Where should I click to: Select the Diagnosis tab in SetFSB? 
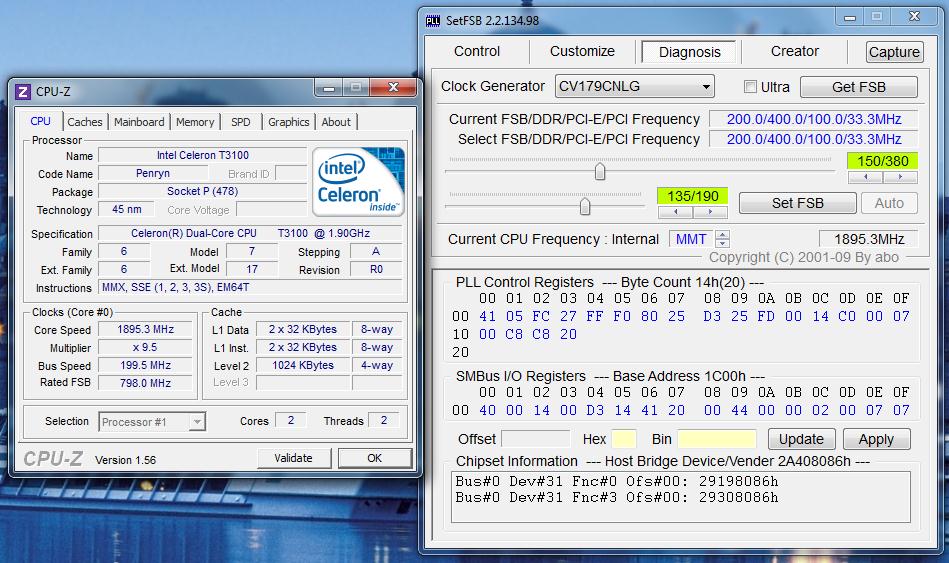coord(689,52)
